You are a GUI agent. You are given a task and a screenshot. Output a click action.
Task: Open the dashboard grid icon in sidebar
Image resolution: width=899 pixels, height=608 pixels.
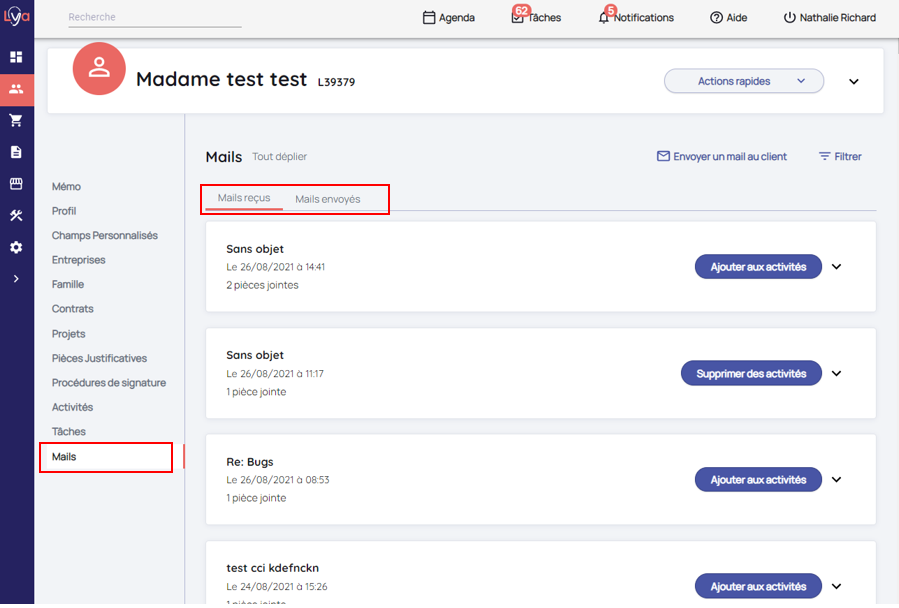[x=16, y=57]
